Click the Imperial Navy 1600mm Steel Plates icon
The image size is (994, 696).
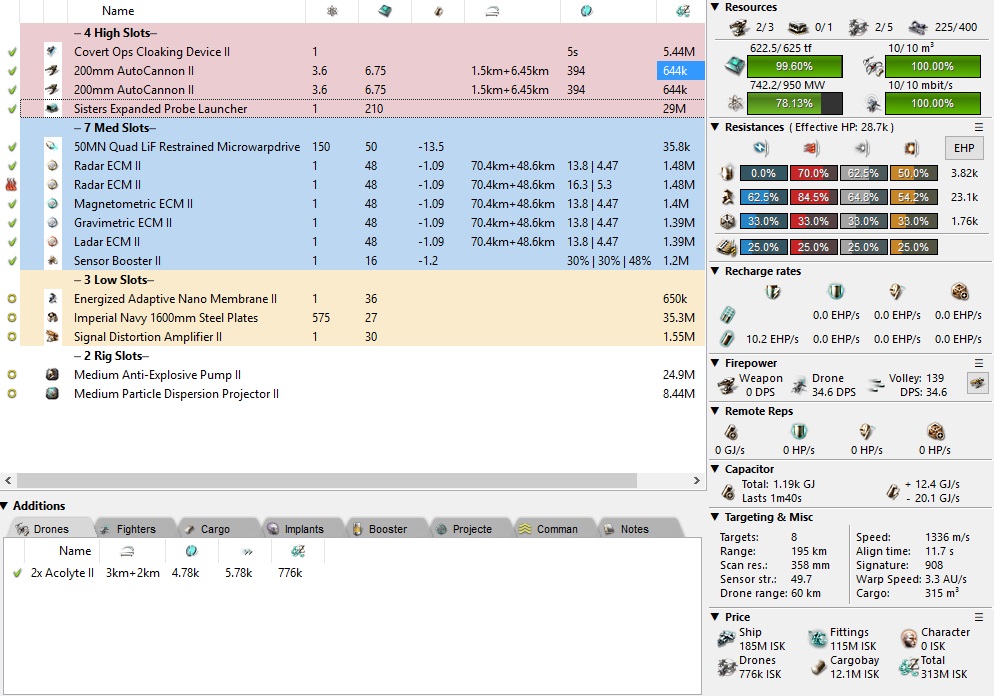coord(52,318)
